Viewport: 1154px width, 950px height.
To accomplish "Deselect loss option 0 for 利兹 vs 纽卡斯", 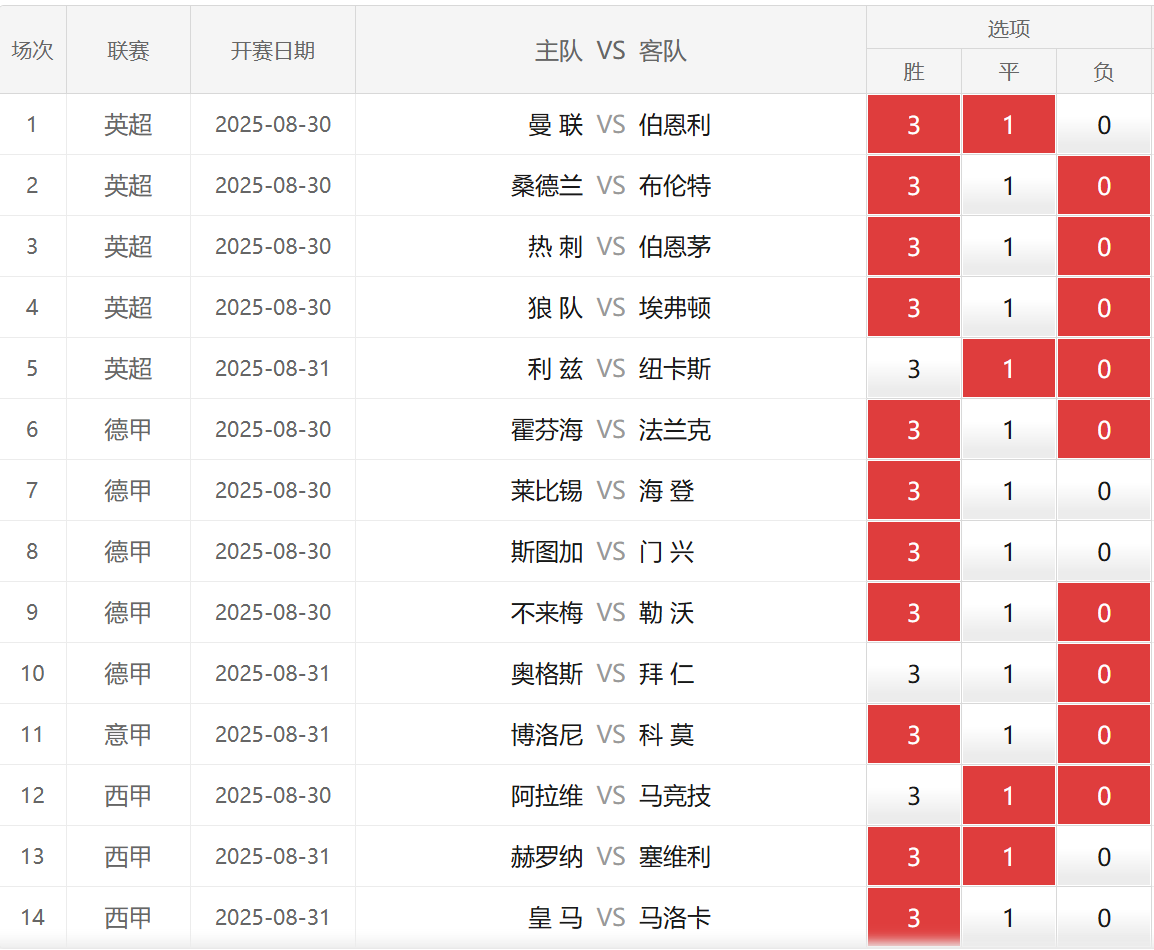I will tap(1103, 369).
